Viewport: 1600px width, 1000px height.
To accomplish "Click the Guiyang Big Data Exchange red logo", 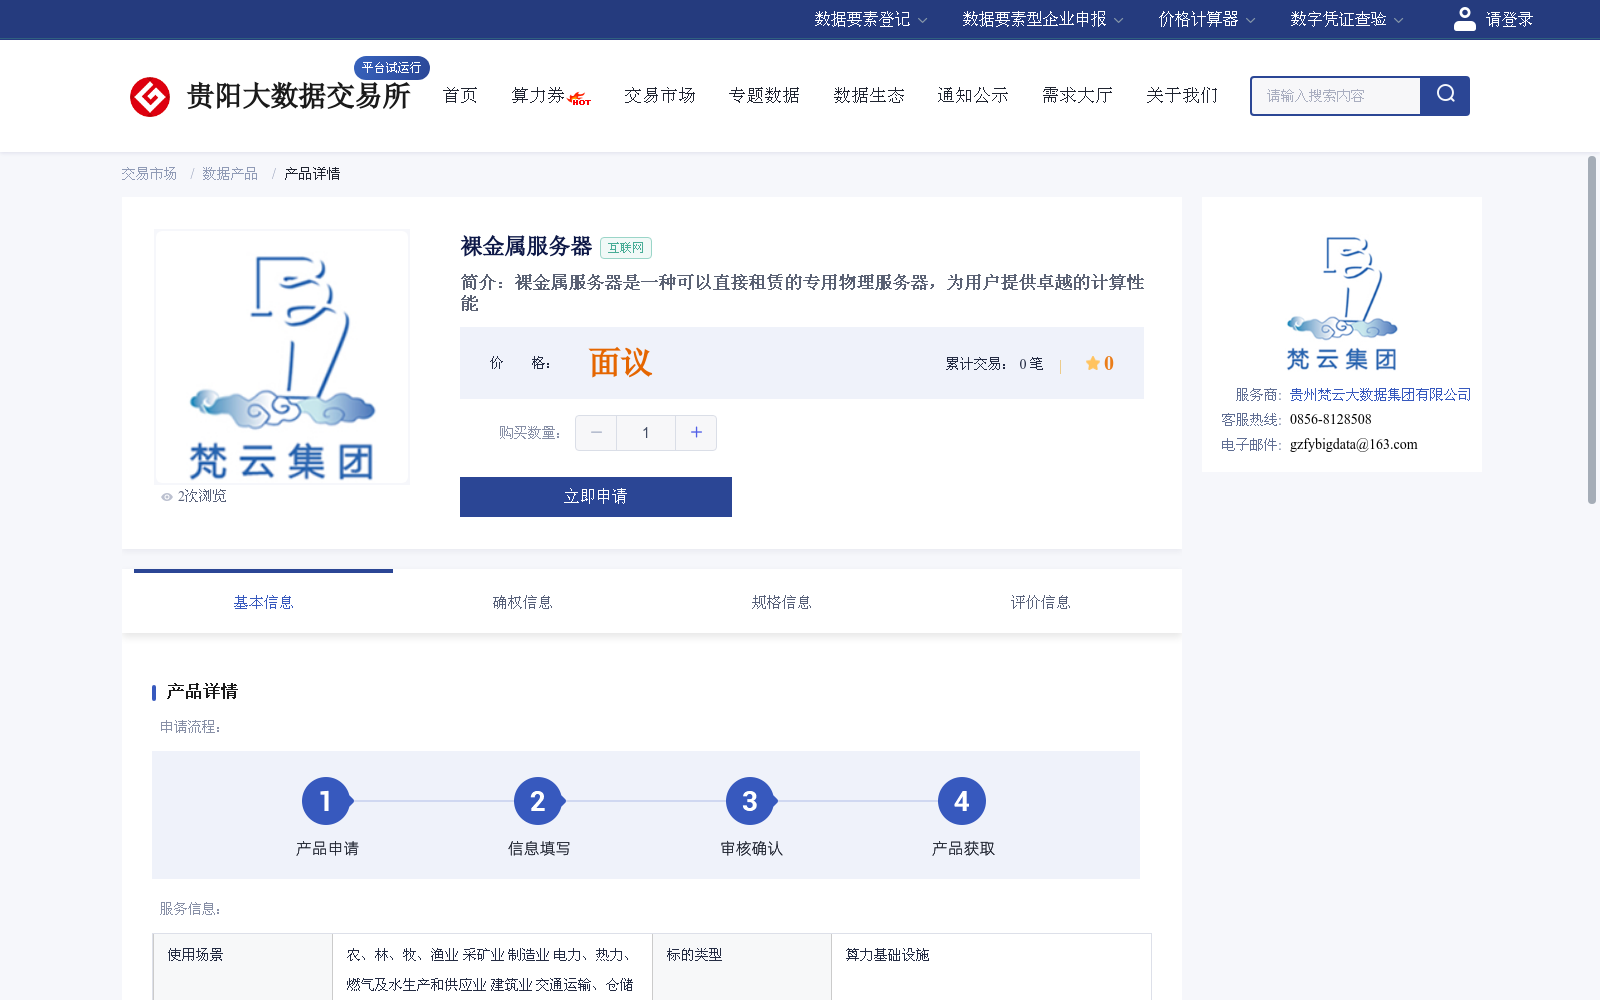I will (x=150, y=97).
